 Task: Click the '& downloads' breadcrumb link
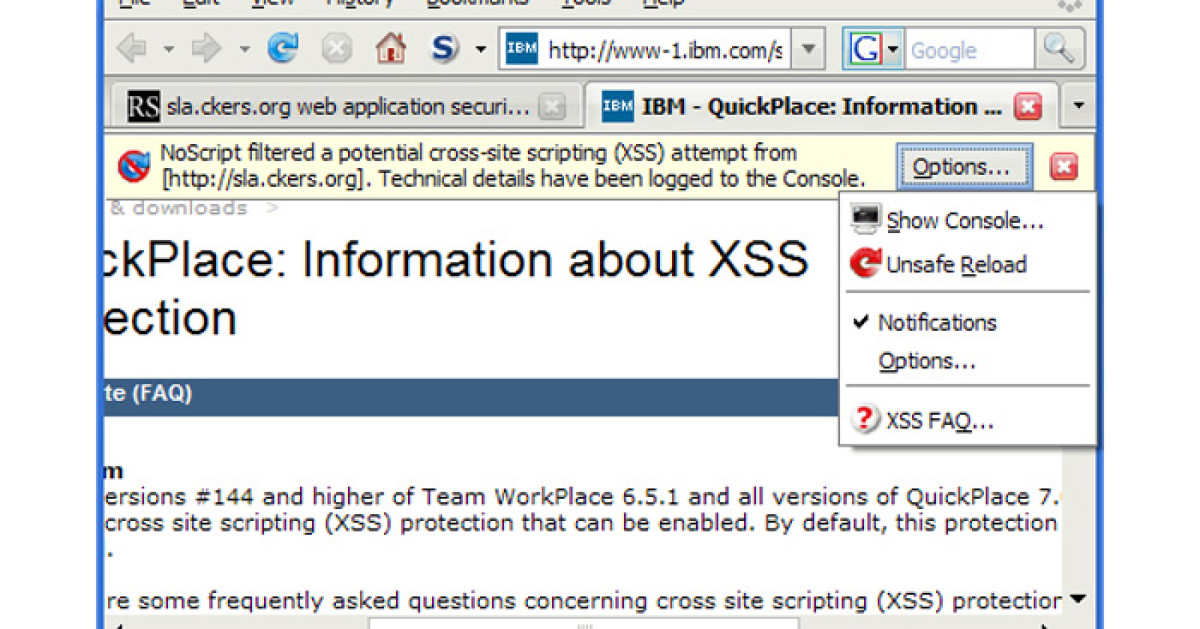tap(178, 208)
